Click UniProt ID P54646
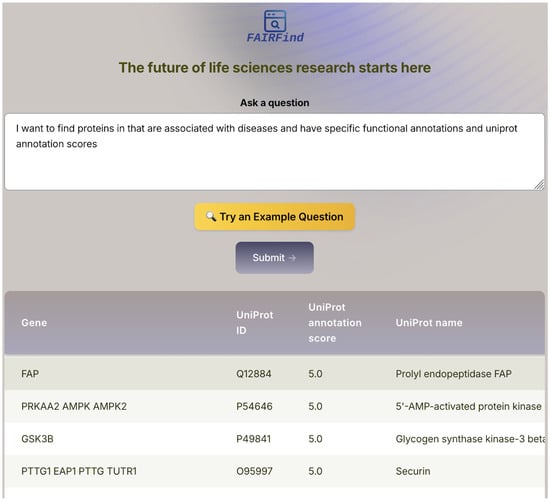The width and height of the screenshot is (550, 502). coord(254,406)
